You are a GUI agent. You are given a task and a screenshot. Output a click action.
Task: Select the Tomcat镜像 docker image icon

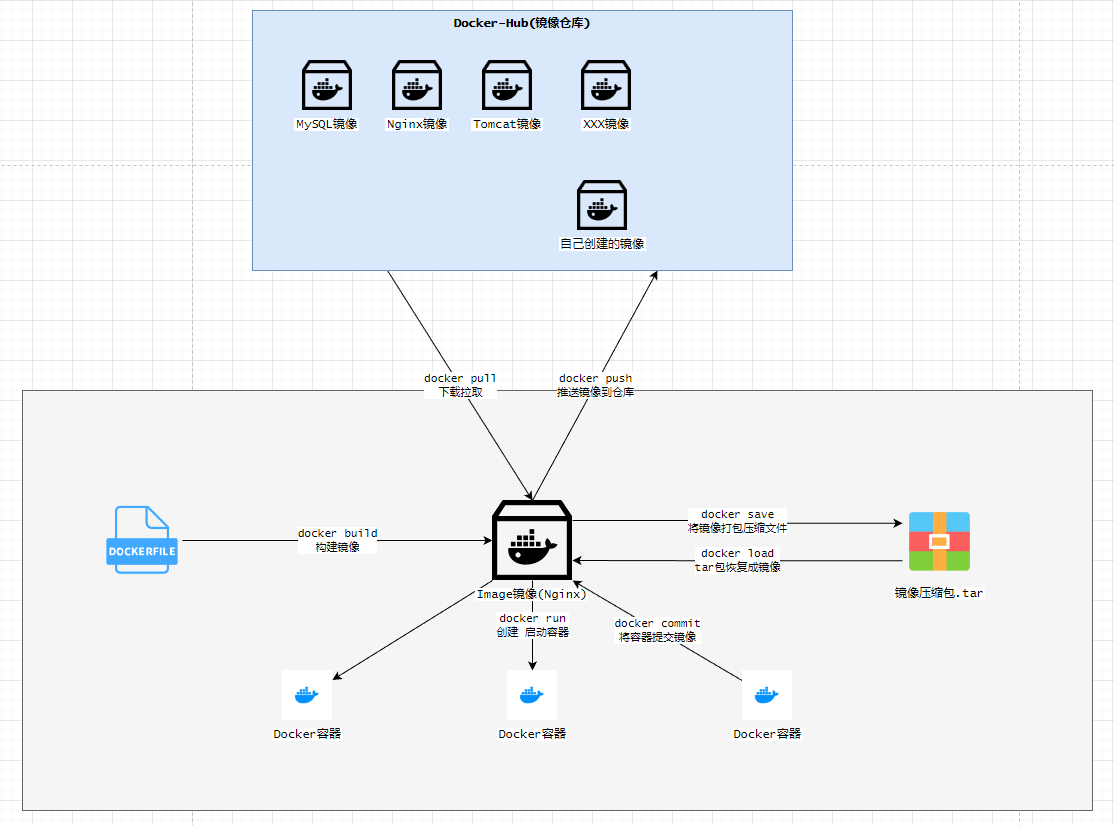coord(507,85)
